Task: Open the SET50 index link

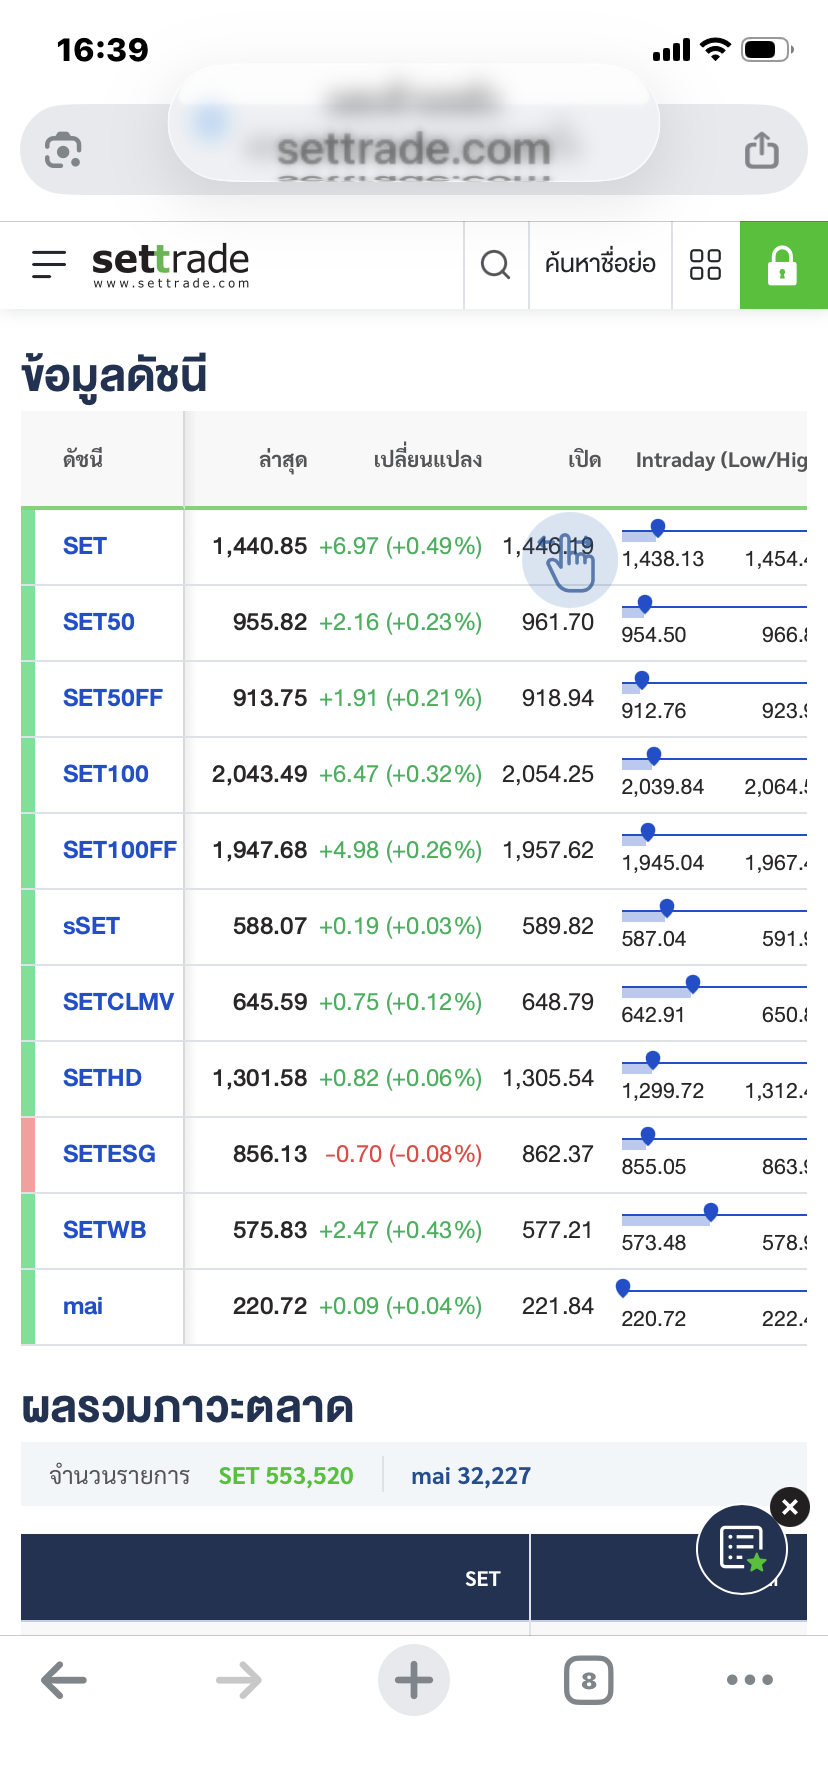Action: pyautogui.click(x=99, y=622)
